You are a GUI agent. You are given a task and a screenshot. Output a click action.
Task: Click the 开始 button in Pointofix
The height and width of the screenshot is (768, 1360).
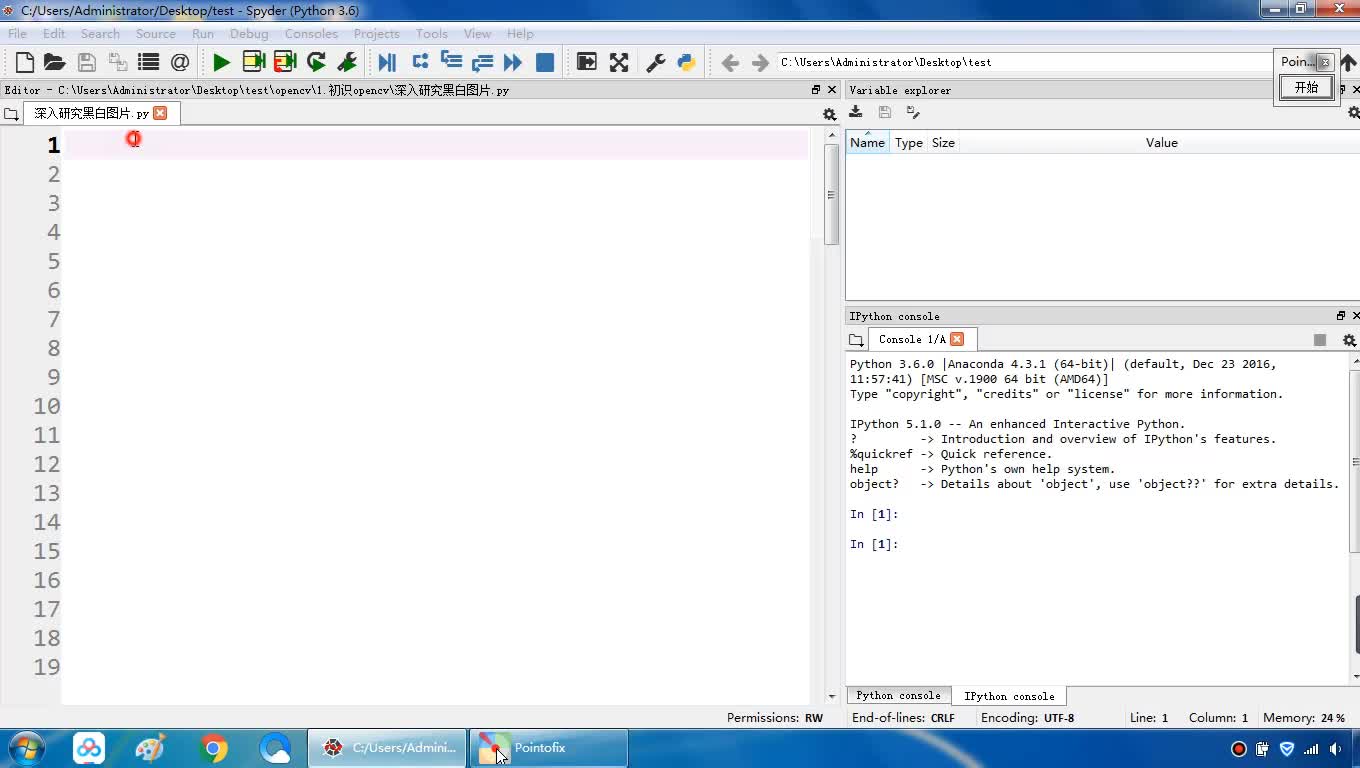(1306, 88)
